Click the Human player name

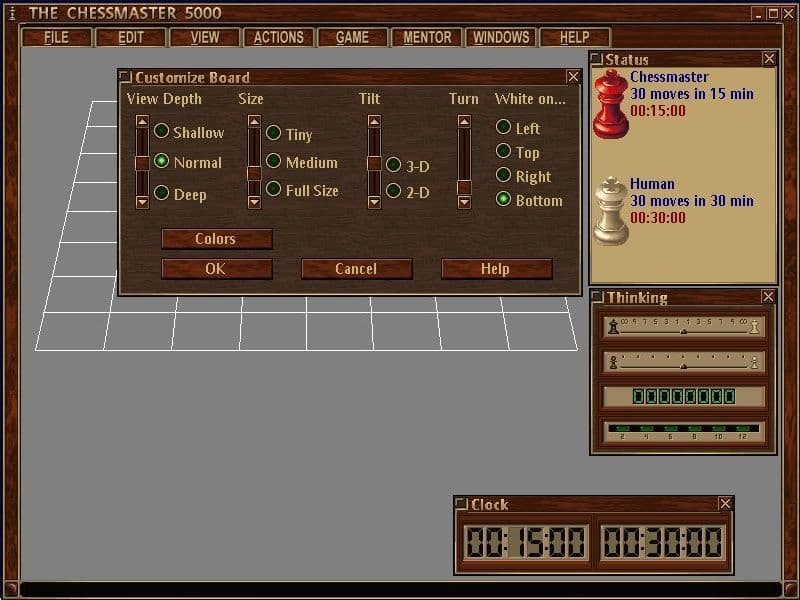(x=652, y=184)
